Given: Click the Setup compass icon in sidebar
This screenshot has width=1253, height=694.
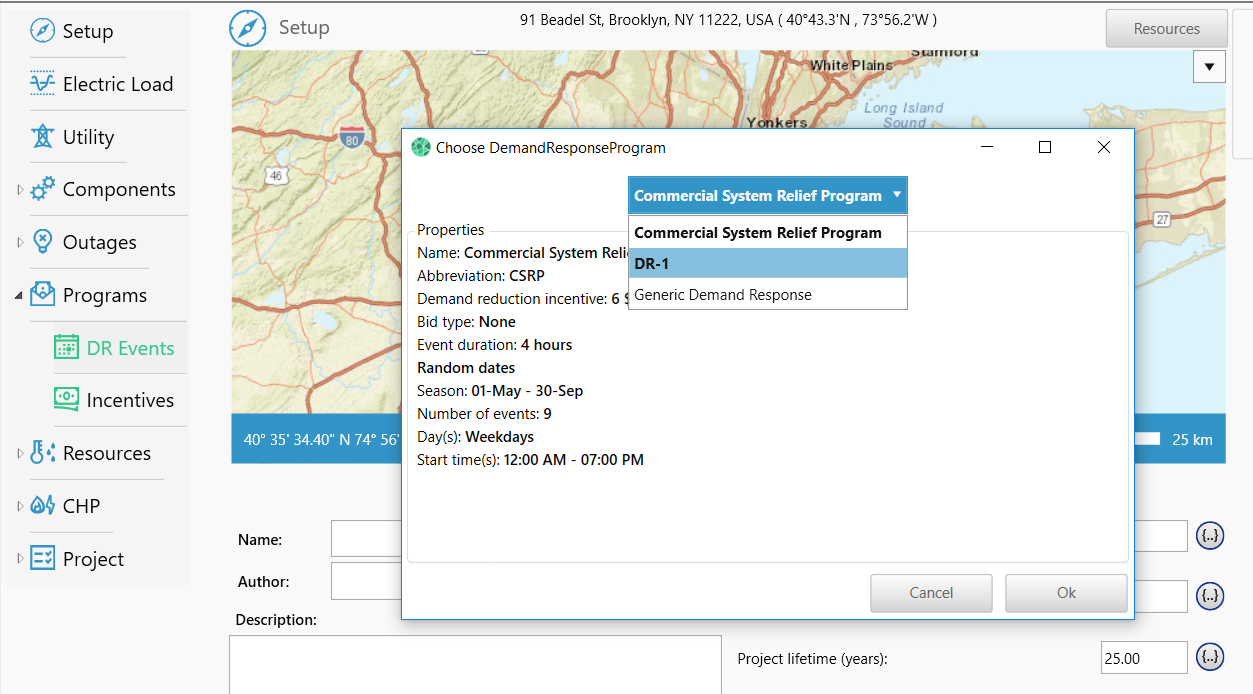Looking at the screenshot, I should pos(42,31).
